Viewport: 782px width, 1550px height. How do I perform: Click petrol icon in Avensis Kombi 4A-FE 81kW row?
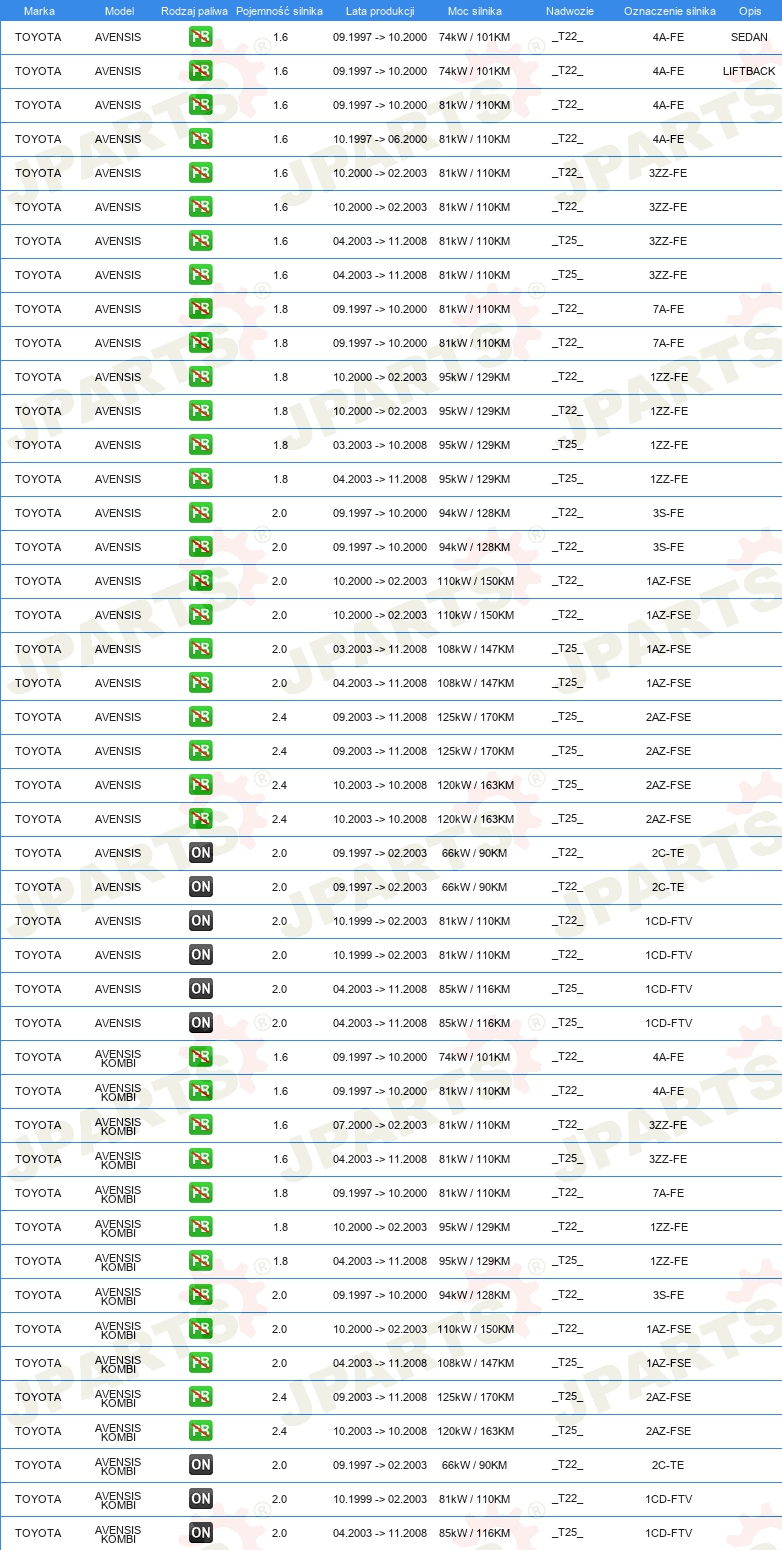click(x=200, y=1091)
